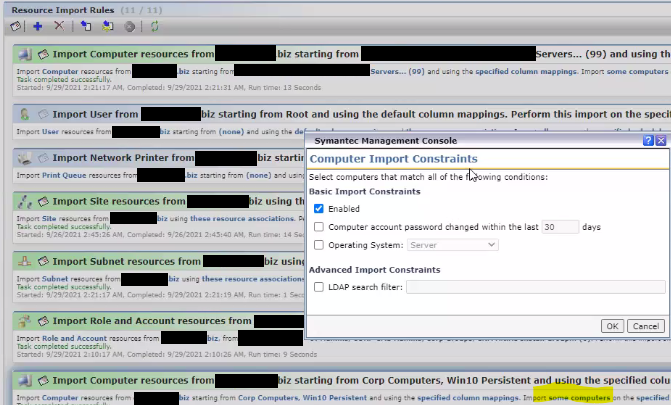Open specified column mappings link in Corp Computers rule
This screenshot has height=405, width=671.
[468, 398]
